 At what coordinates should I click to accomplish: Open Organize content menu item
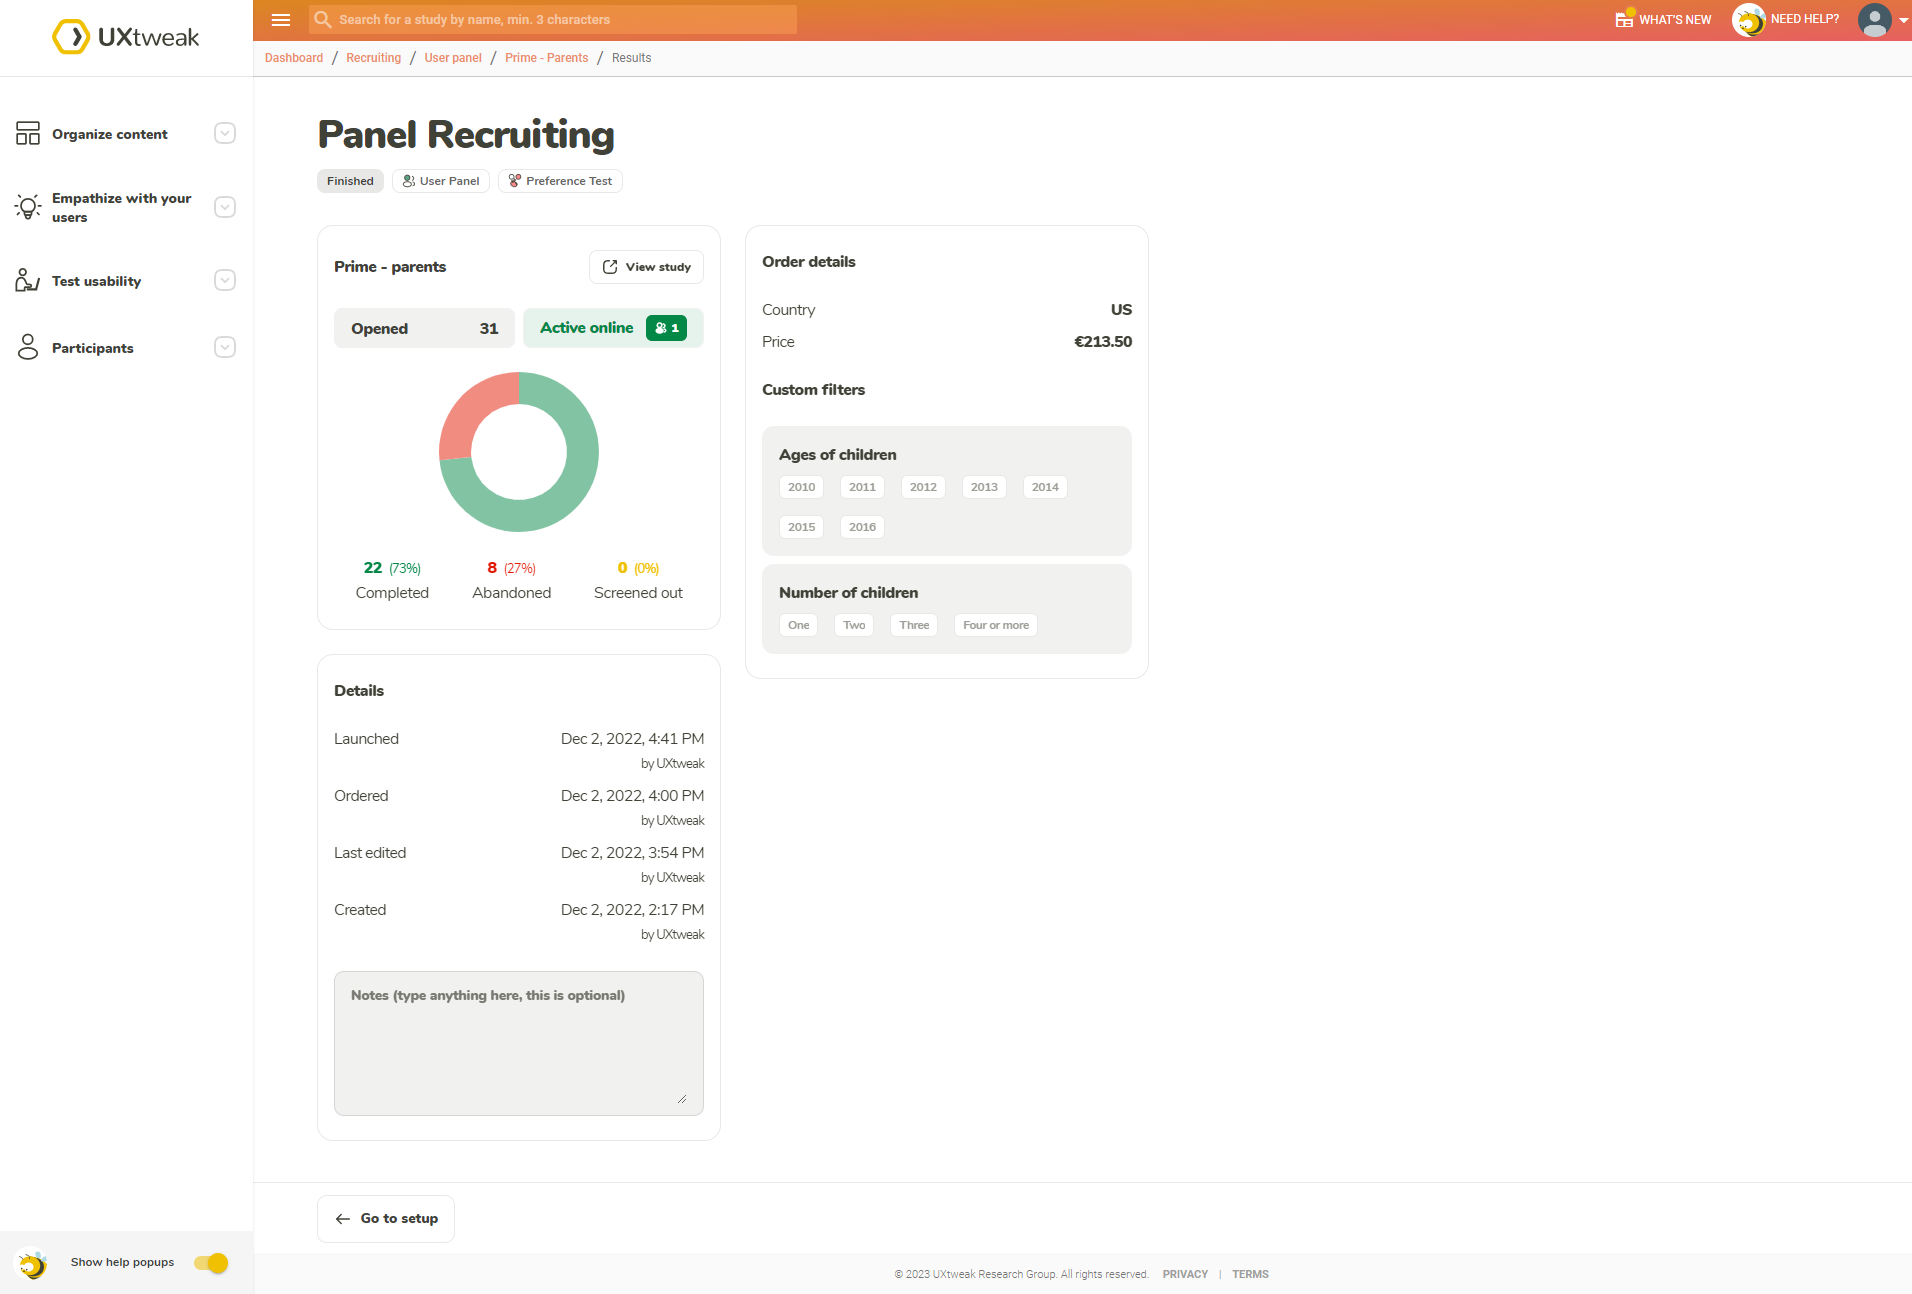pyautogui.click(x=110, y=134)
